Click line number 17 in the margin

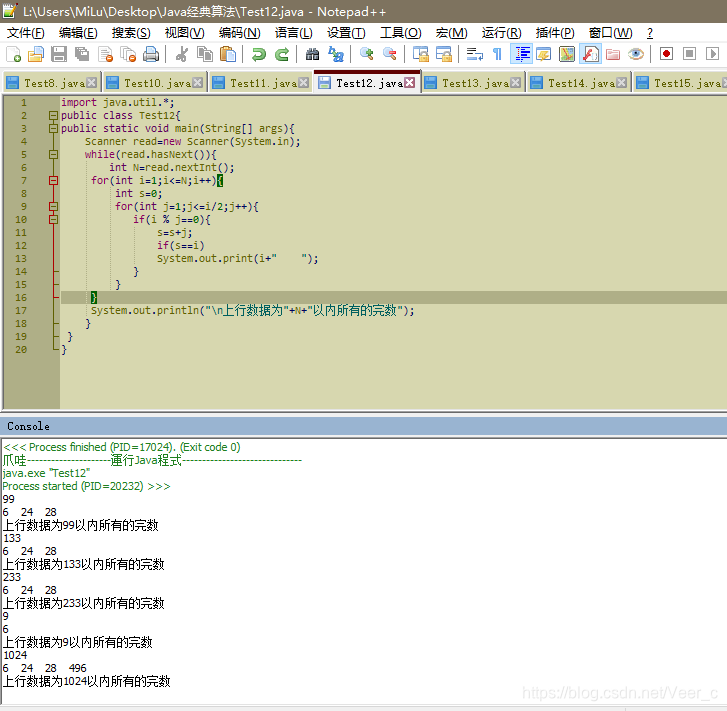[21, 310]
